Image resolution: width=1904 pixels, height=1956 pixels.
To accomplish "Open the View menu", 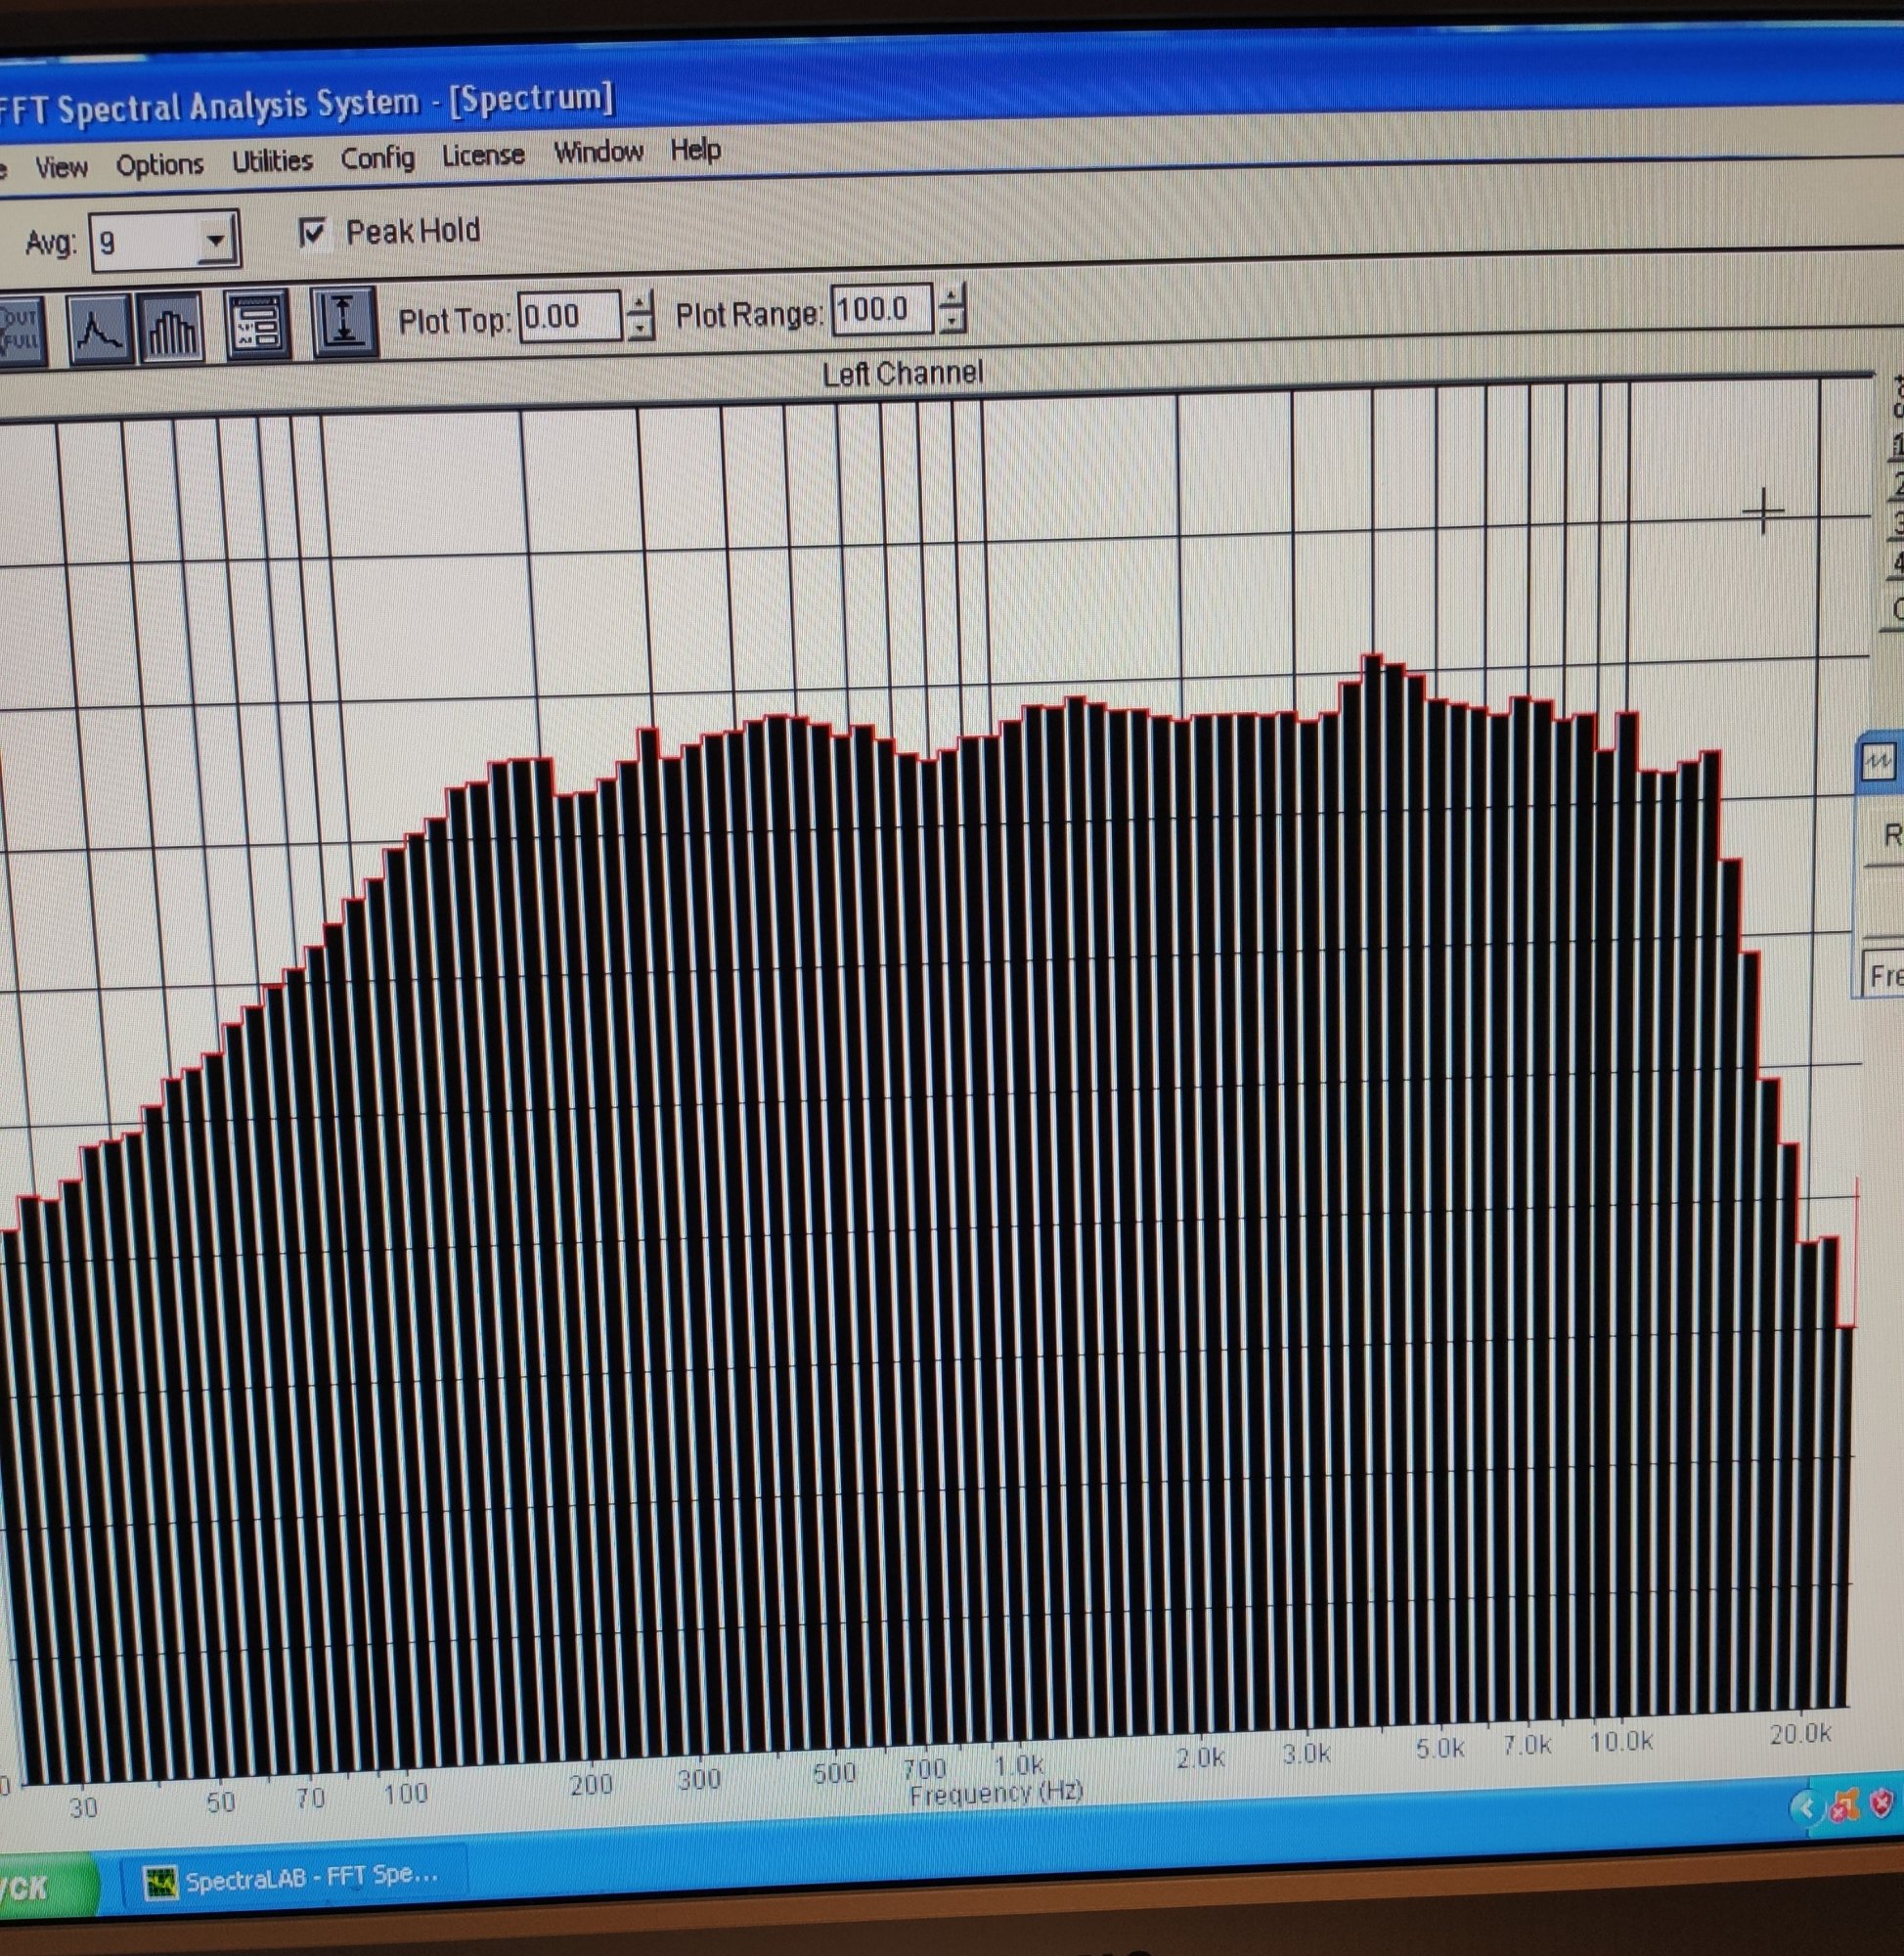I will pos(61,167).
